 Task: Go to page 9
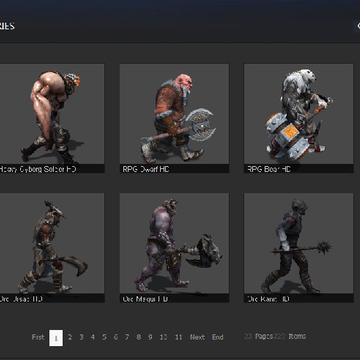pyautogui.click(x=150, y=337)
